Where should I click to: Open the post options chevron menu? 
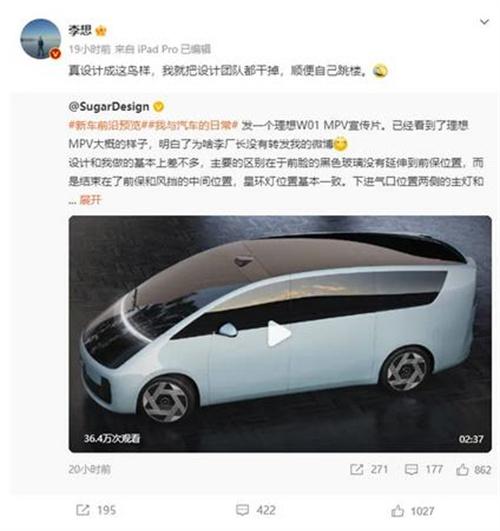coord(485,22)
